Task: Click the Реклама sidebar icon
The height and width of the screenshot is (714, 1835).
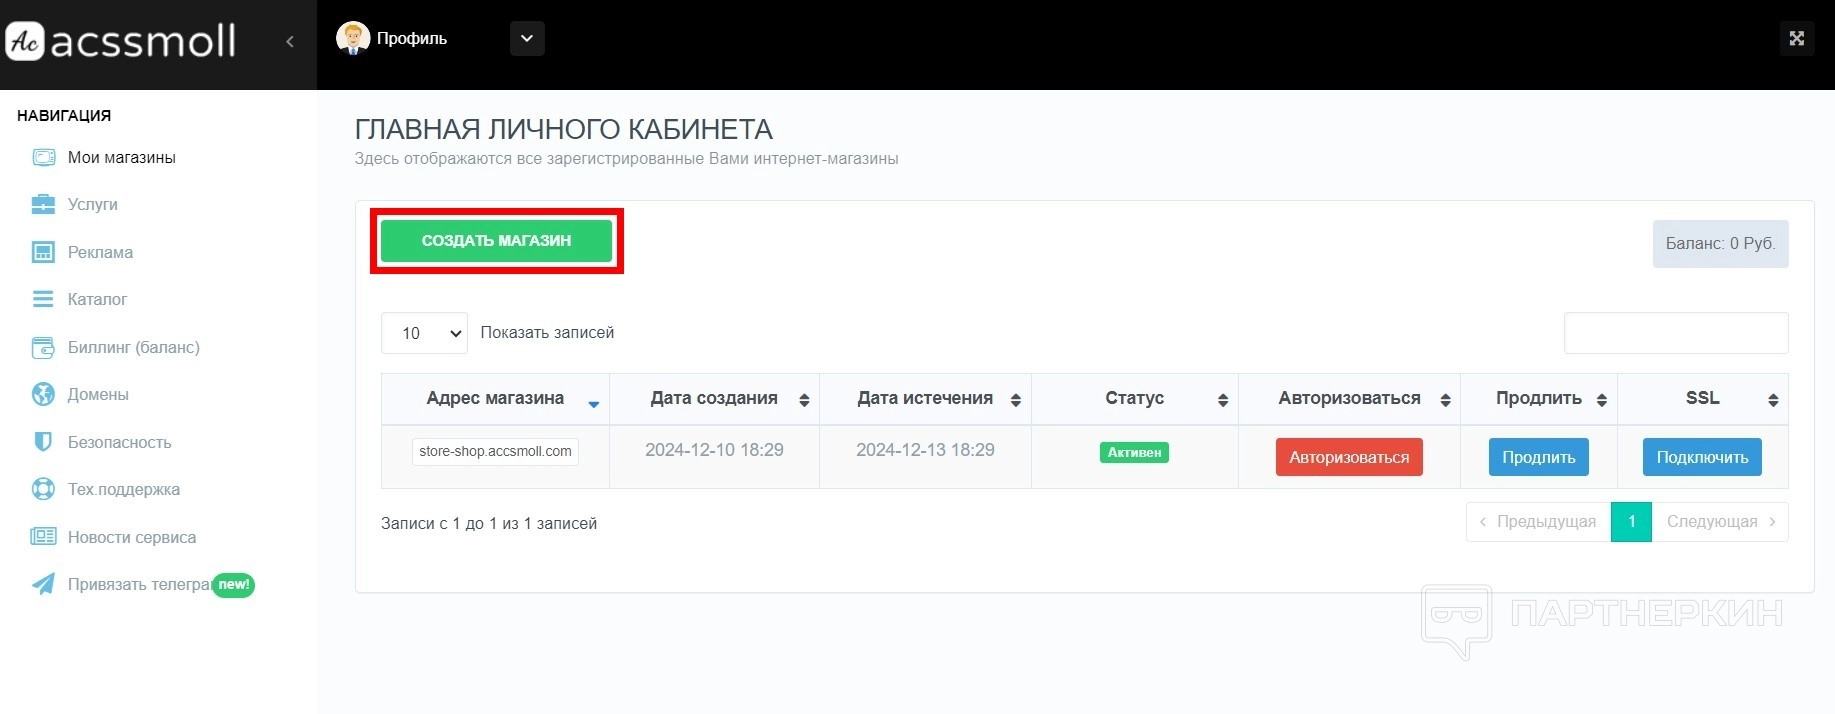Action: [43, 252]
